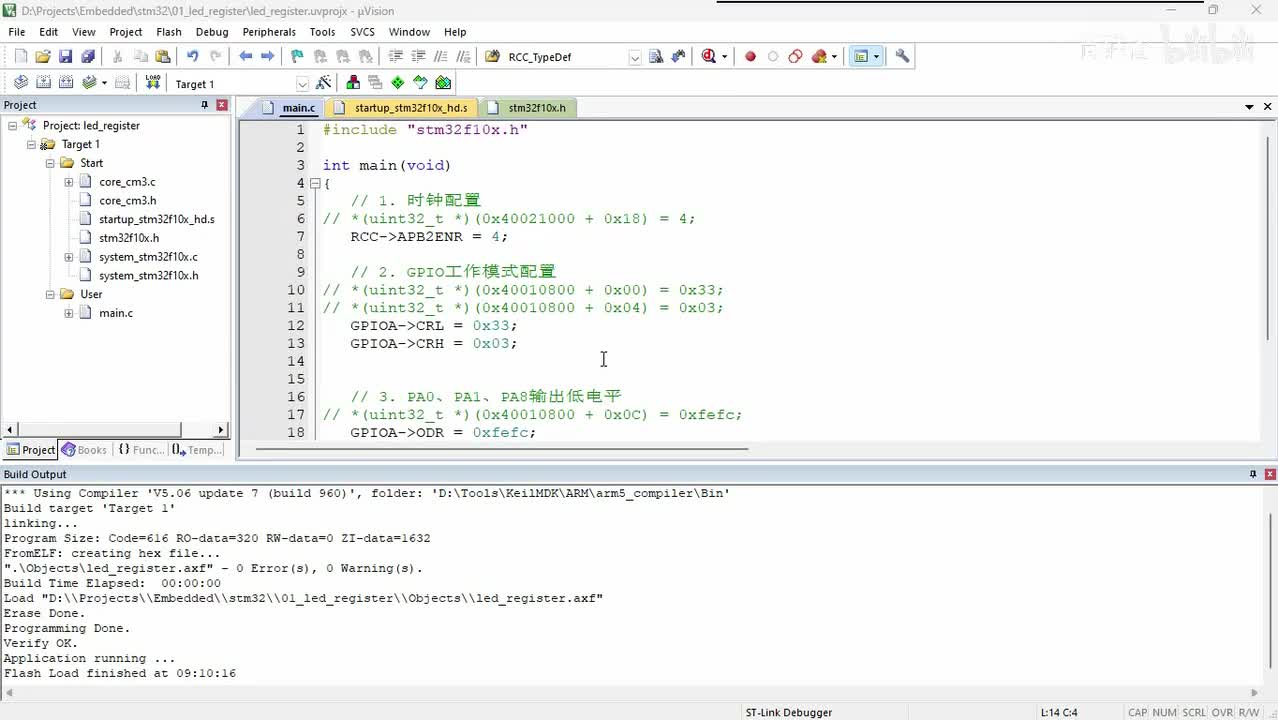Image resolution: width=1278 pixels, height=720 pixels.
Task: Click the Save All icon
Action: [88, 57]
